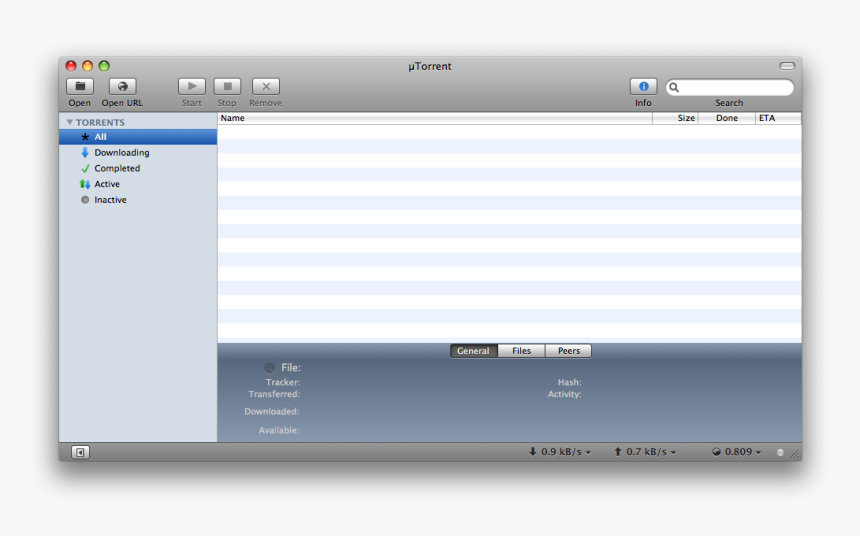This screenshot has height=536, width=860.
Task: Sort torrents by Done column
Action: [x=727, y=118]
